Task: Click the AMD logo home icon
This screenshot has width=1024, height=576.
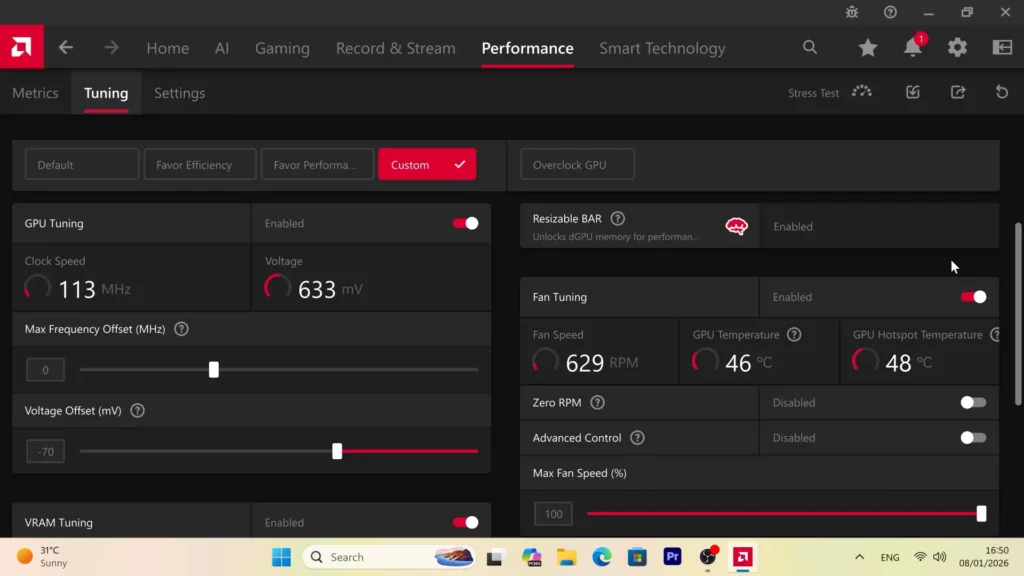Action: (22, 47)
